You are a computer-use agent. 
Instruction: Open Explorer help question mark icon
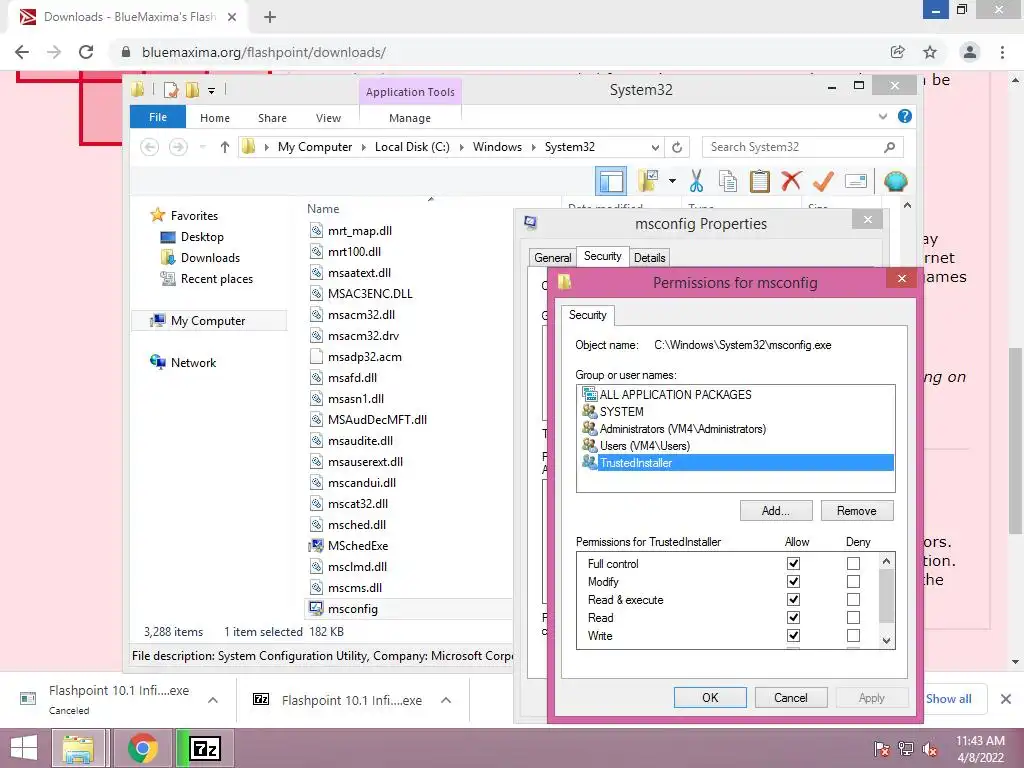(904, 116)
